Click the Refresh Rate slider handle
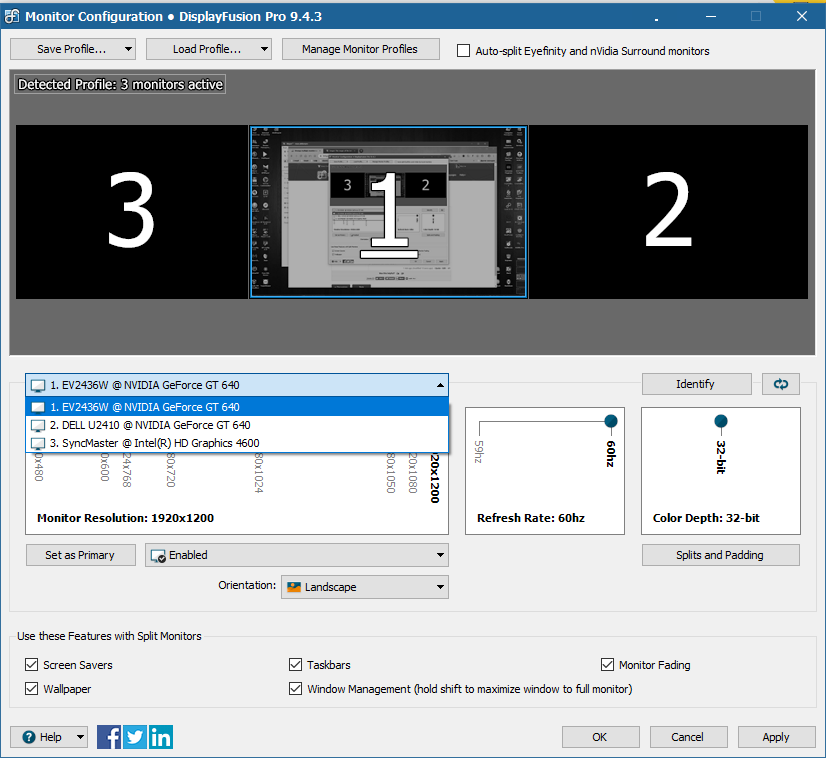The width and height of the screenshot is (826, 758). pos(610,422)
